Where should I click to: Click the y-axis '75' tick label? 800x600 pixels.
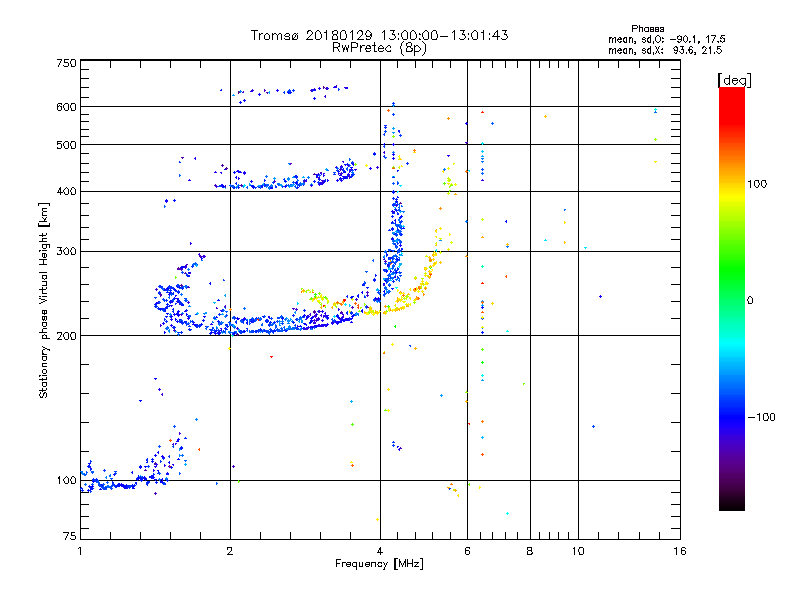(x=70, y=536)
